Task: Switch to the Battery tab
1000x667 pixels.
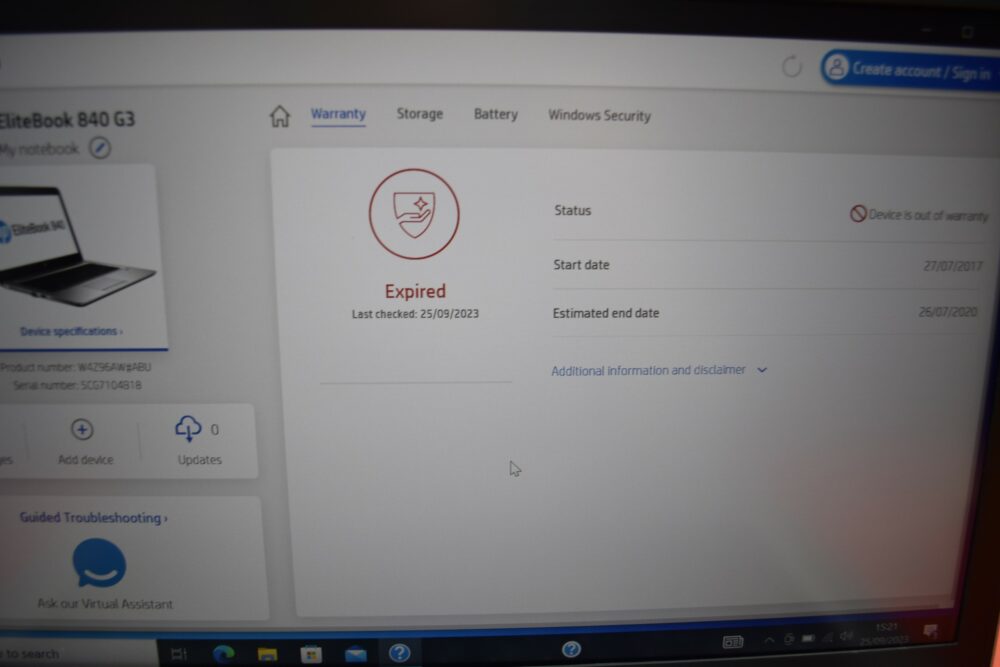Action: point(496,115)
